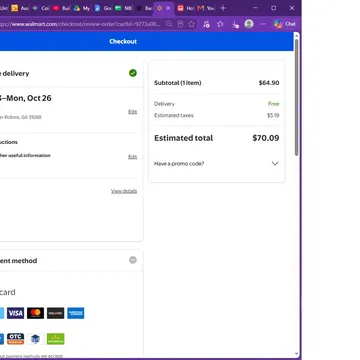Click the blue hexagon card logo

pyautogui.click(x=35, y=339)
